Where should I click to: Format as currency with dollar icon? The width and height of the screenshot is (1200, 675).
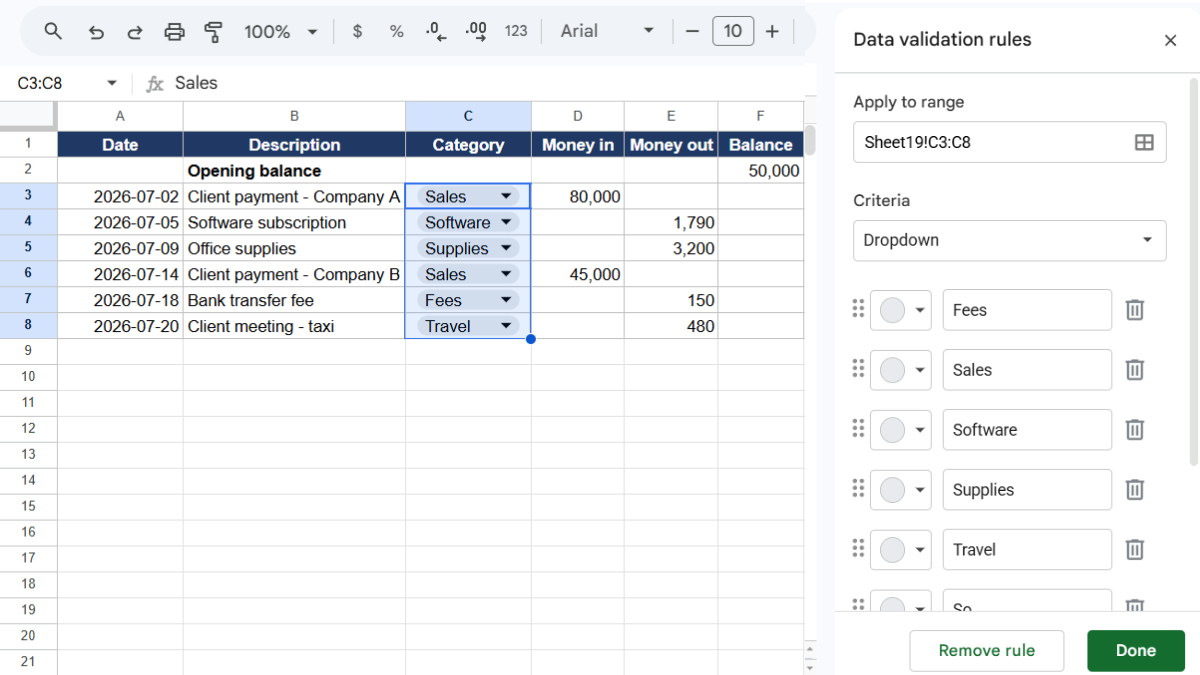point(357,31)
